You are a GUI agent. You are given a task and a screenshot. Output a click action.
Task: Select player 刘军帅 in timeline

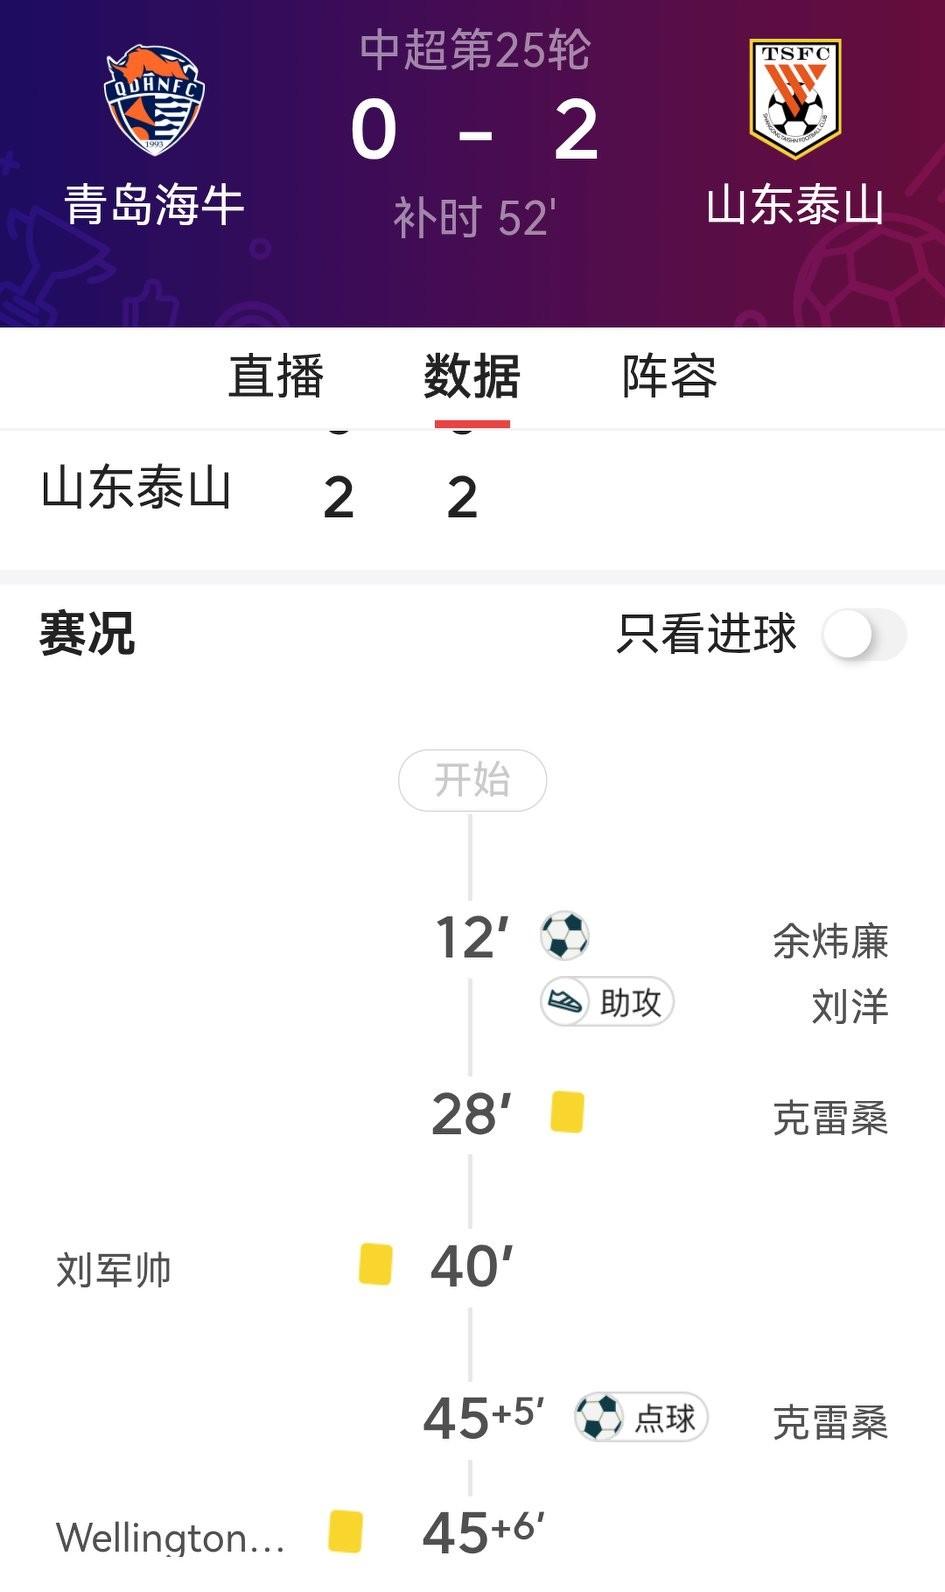(x=114, y=1269)
